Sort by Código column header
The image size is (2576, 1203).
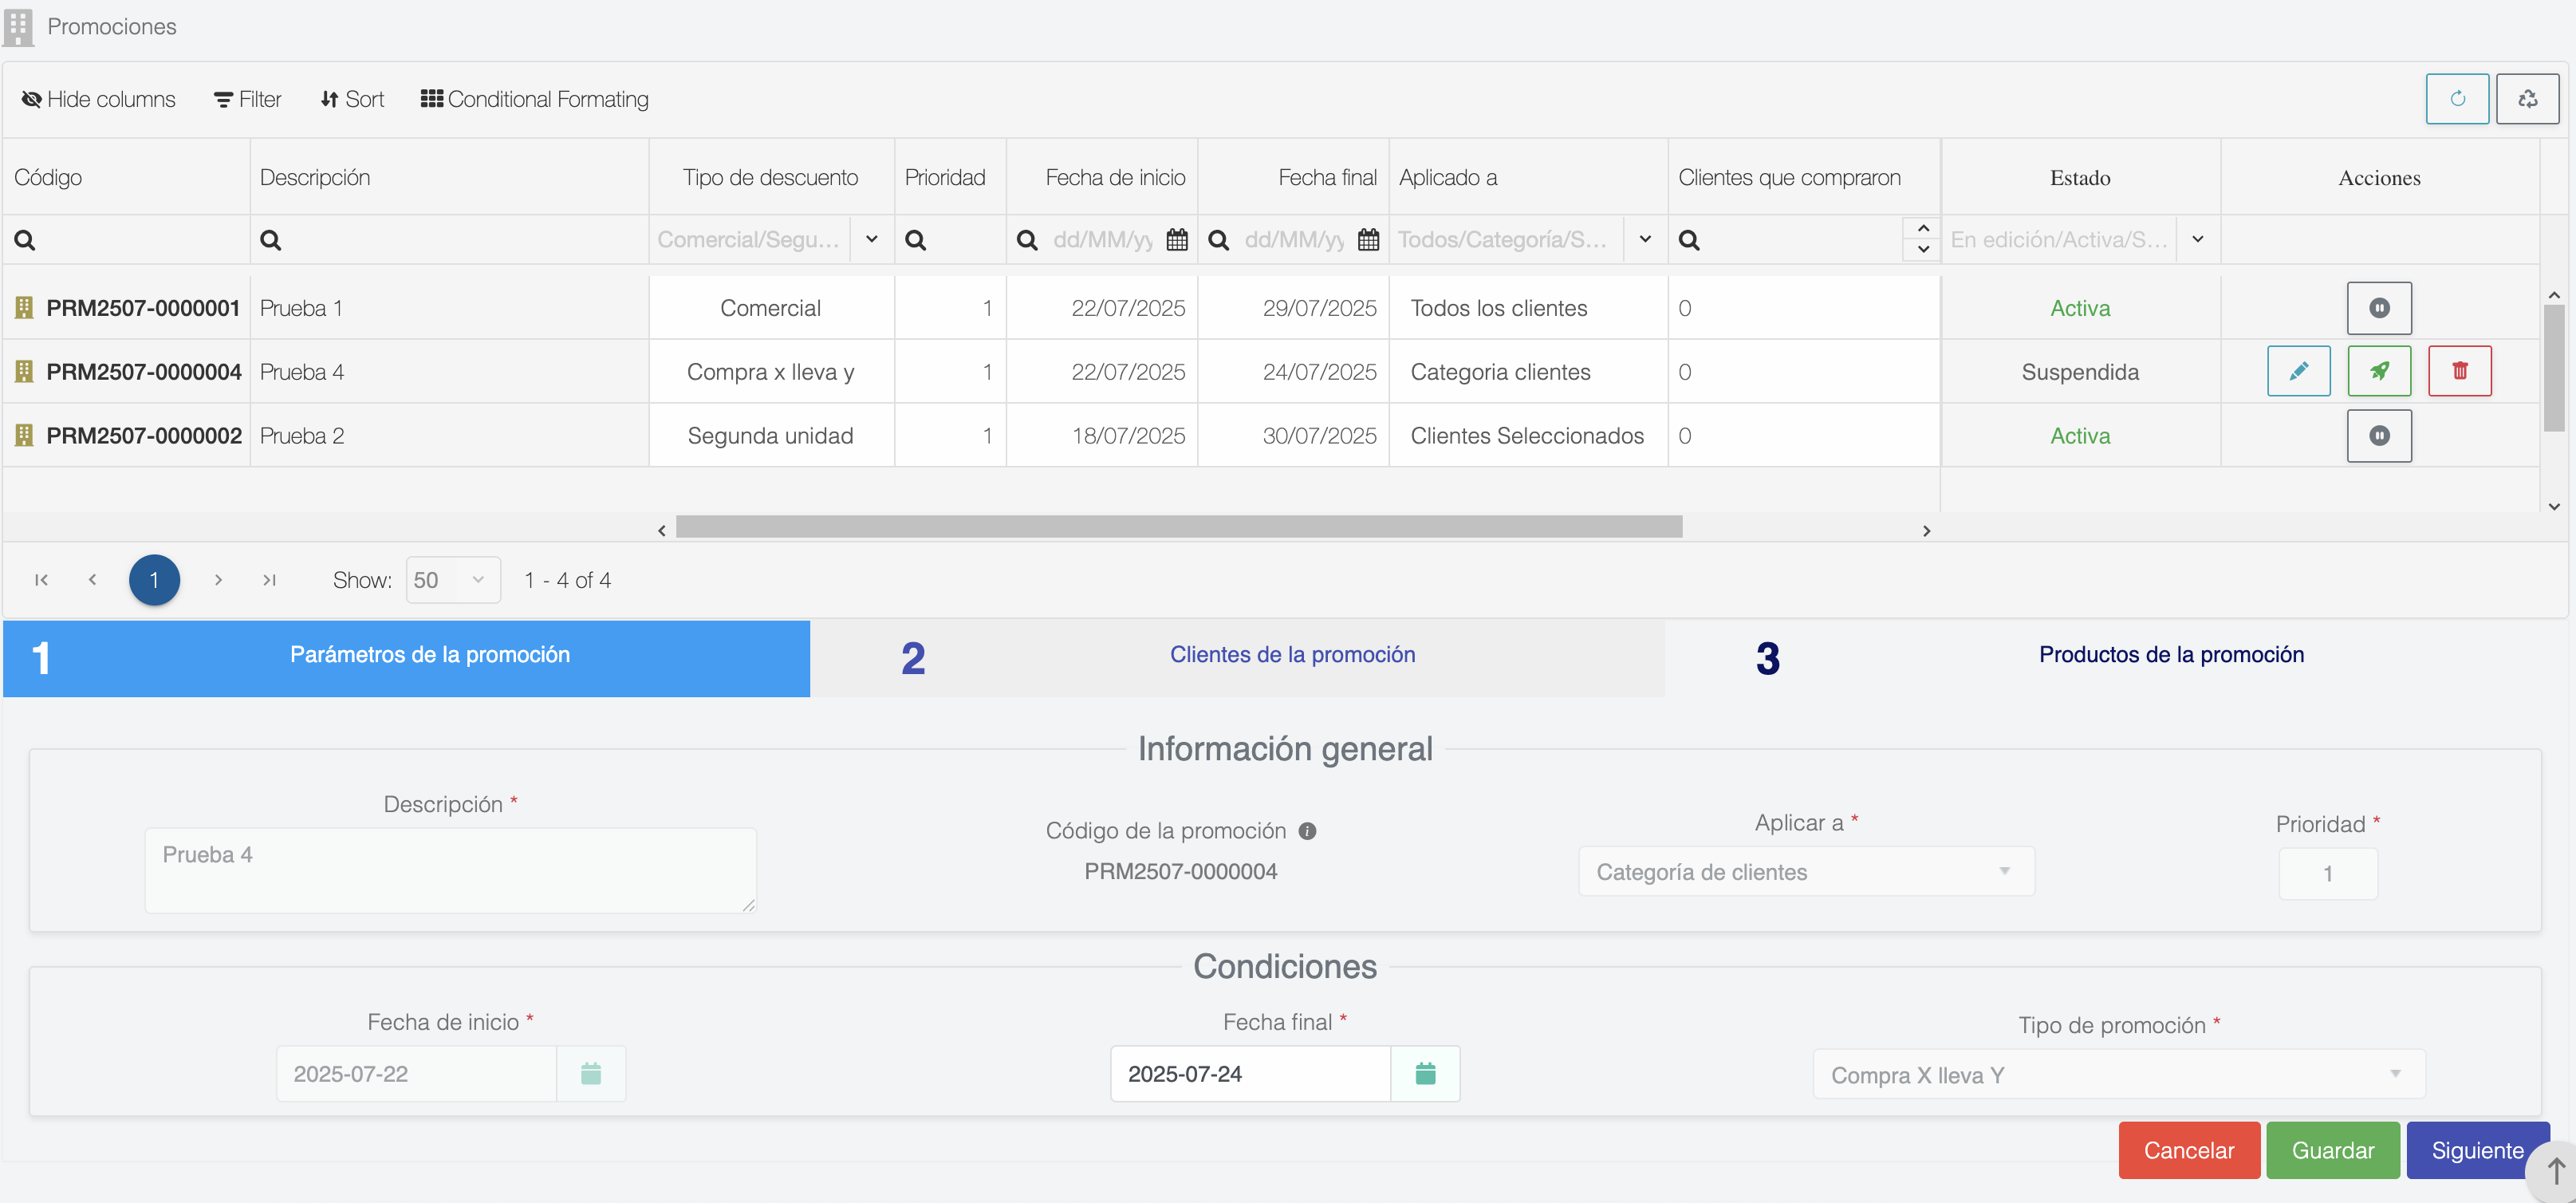coord(126,177)
